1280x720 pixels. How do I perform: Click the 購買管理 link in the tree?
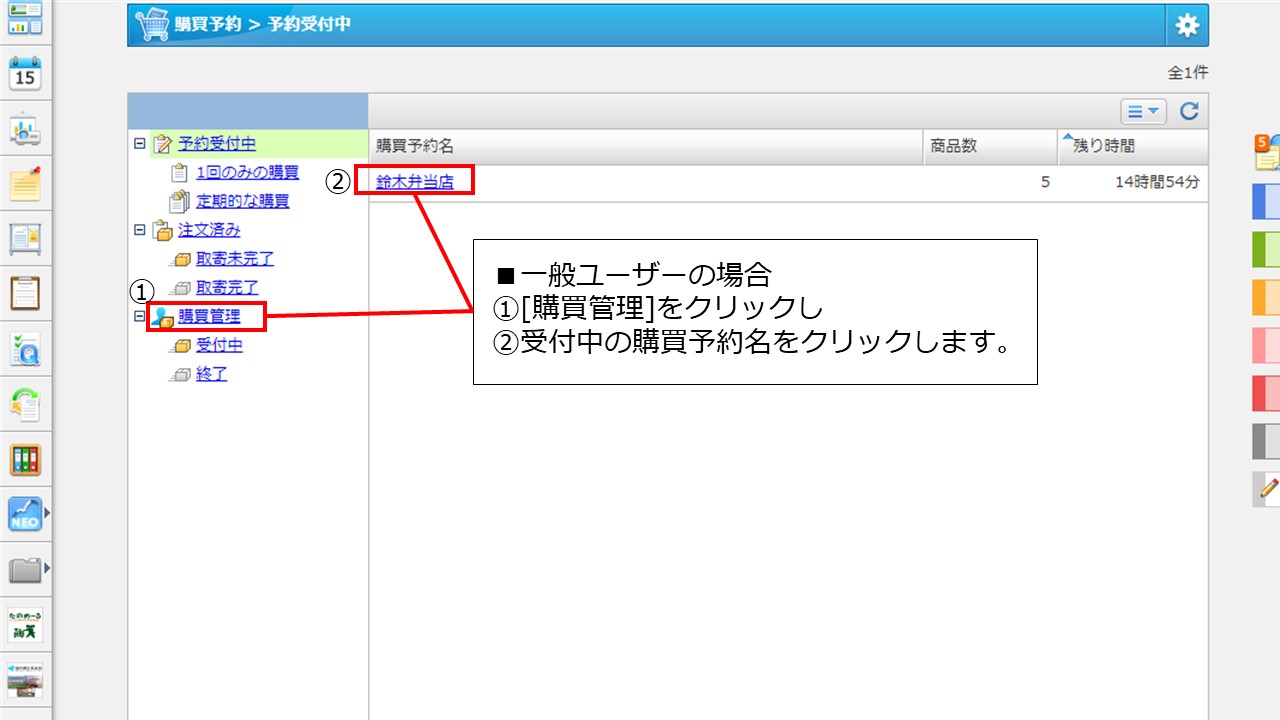[209, 317]
